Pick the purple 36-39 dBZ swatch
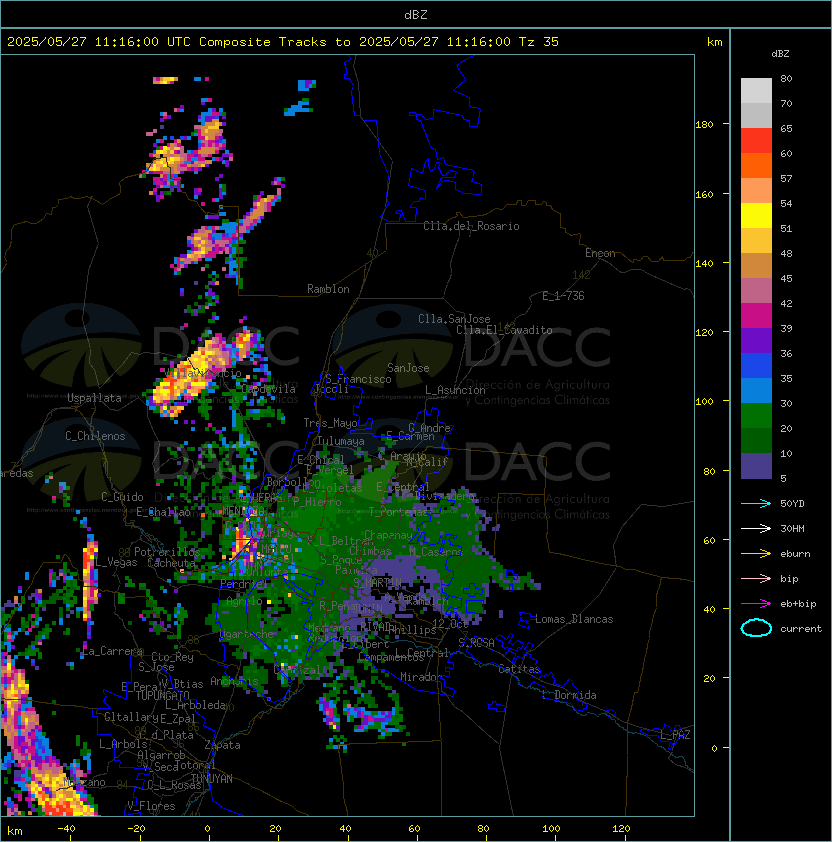 756,341
